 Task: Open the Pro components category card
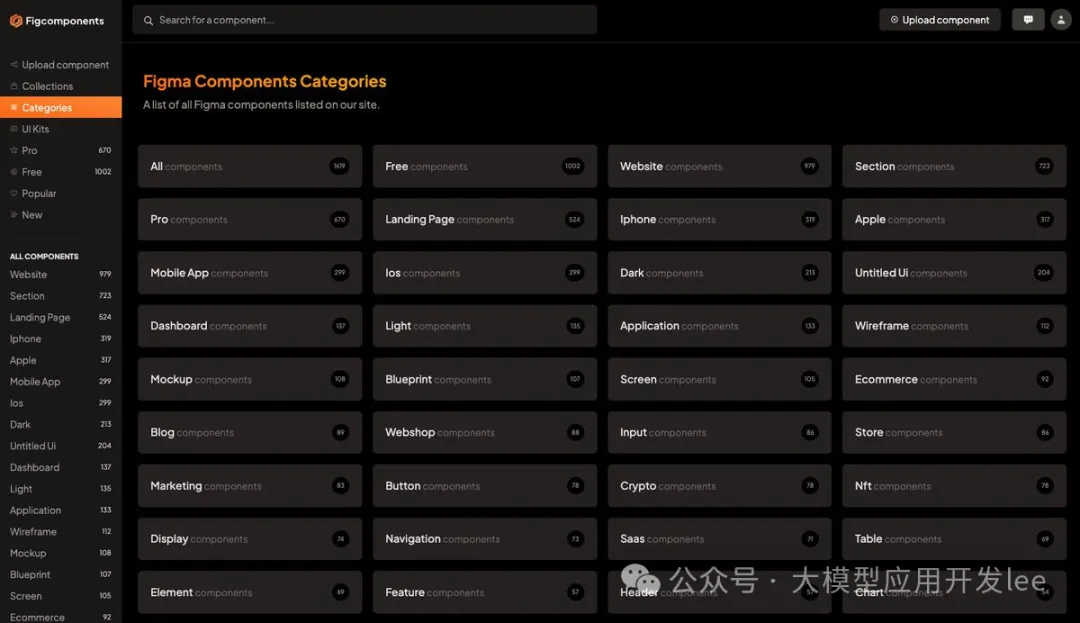tap(249, 219)
